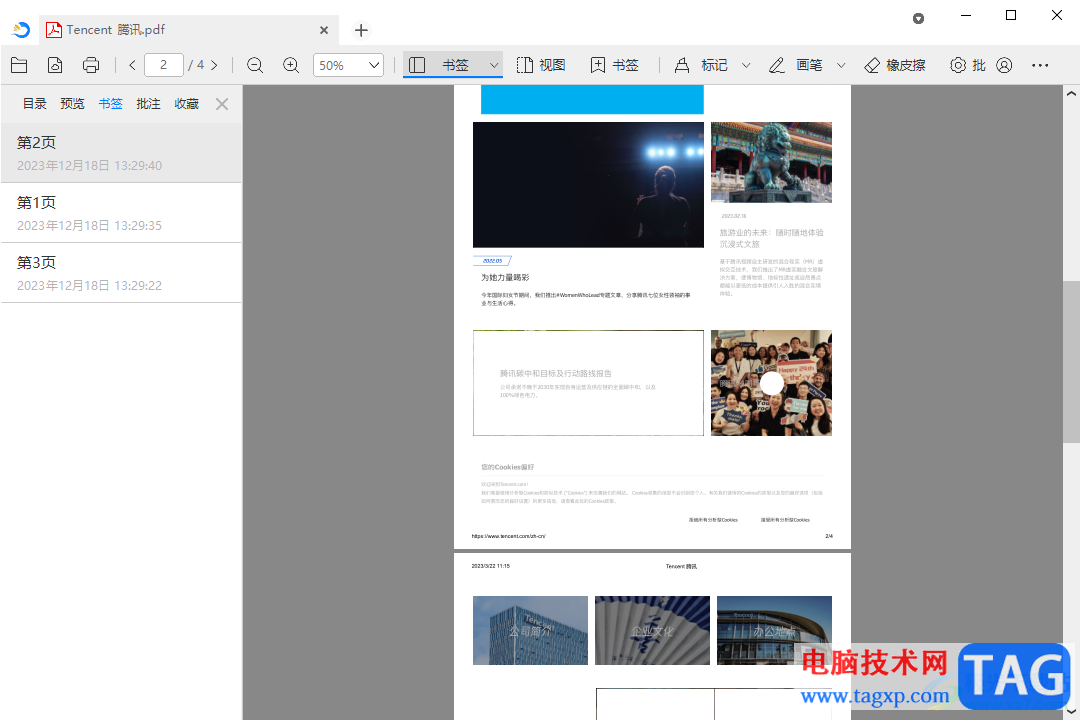Click the 公司简介 building image
This screenshot has height=721, width=1081.
(530, 630)
